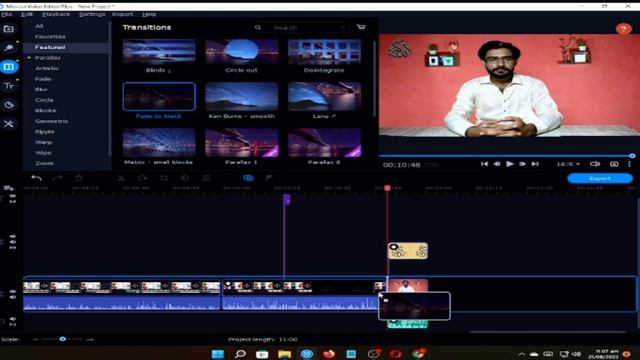Skip to the previous clip
Screen dimensions: 640x360
click(484, 164)
